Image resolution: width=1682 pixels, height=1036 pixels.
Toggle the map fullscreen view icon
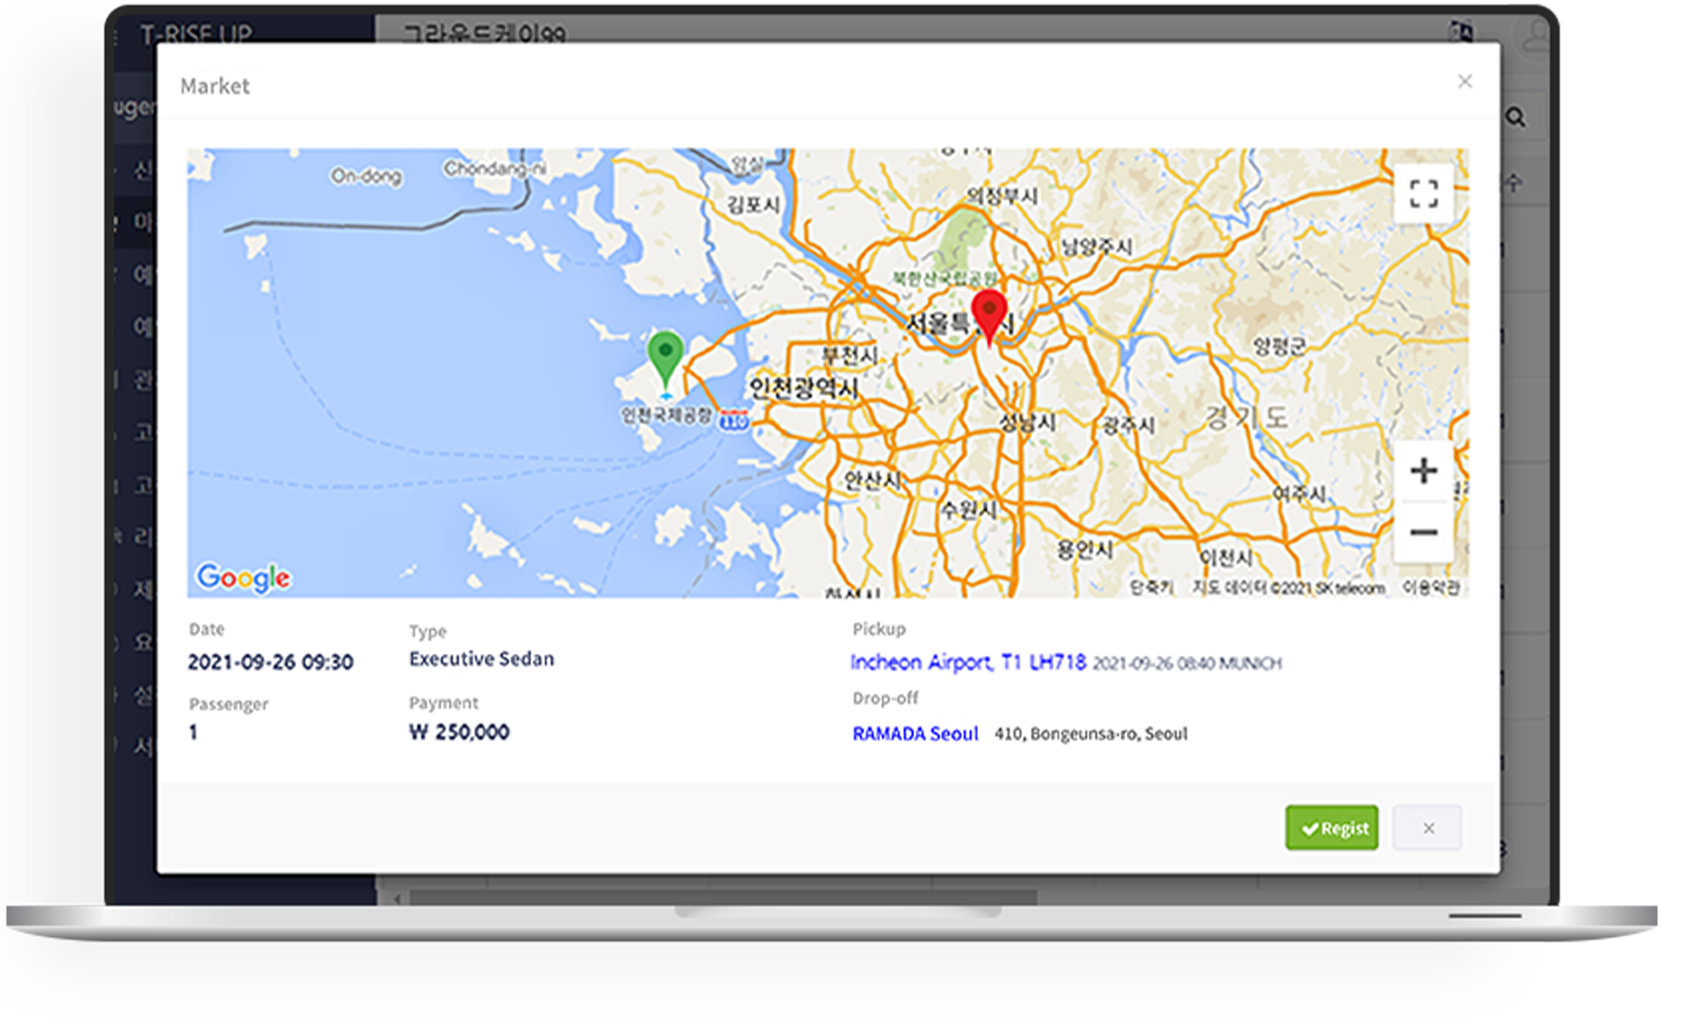(1424, 193)
